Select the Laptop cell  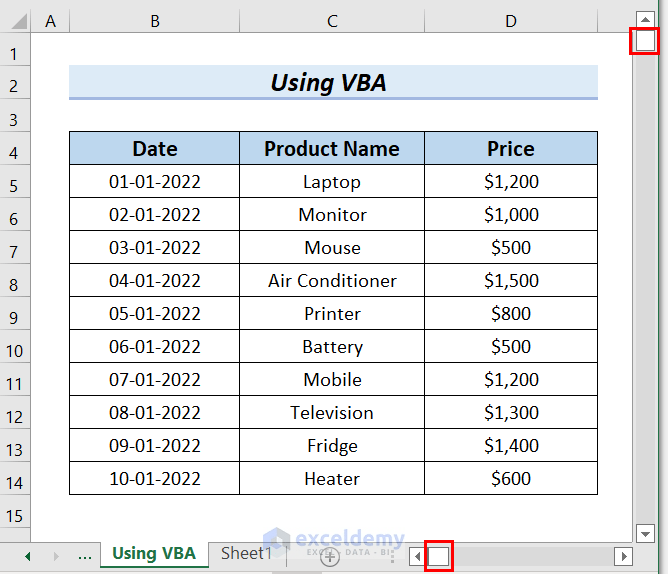332,182
